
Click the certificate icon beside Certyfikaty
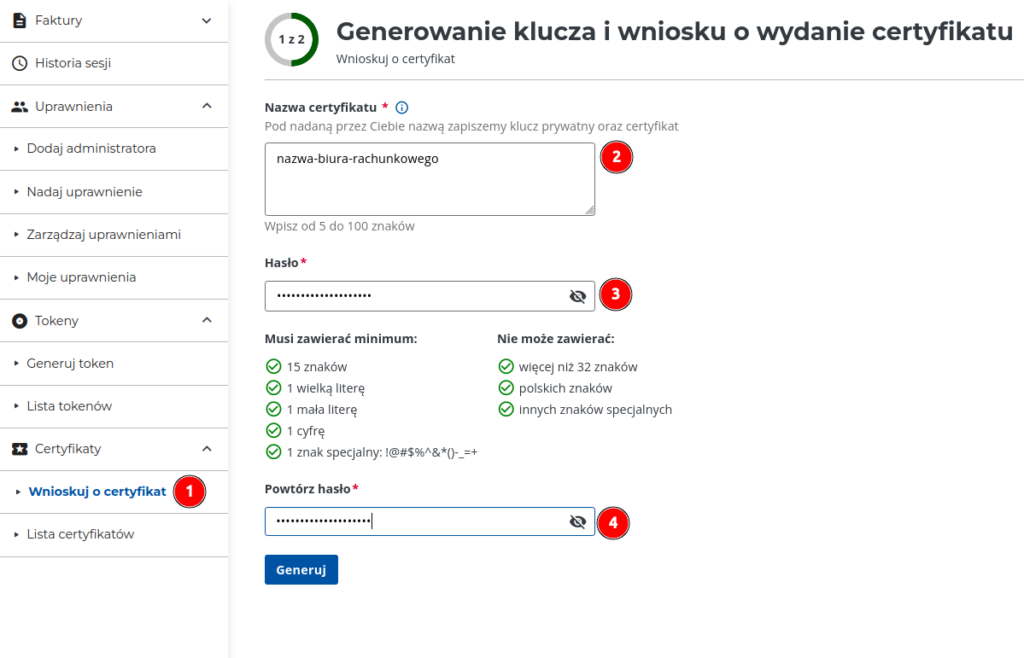point(19,449)
